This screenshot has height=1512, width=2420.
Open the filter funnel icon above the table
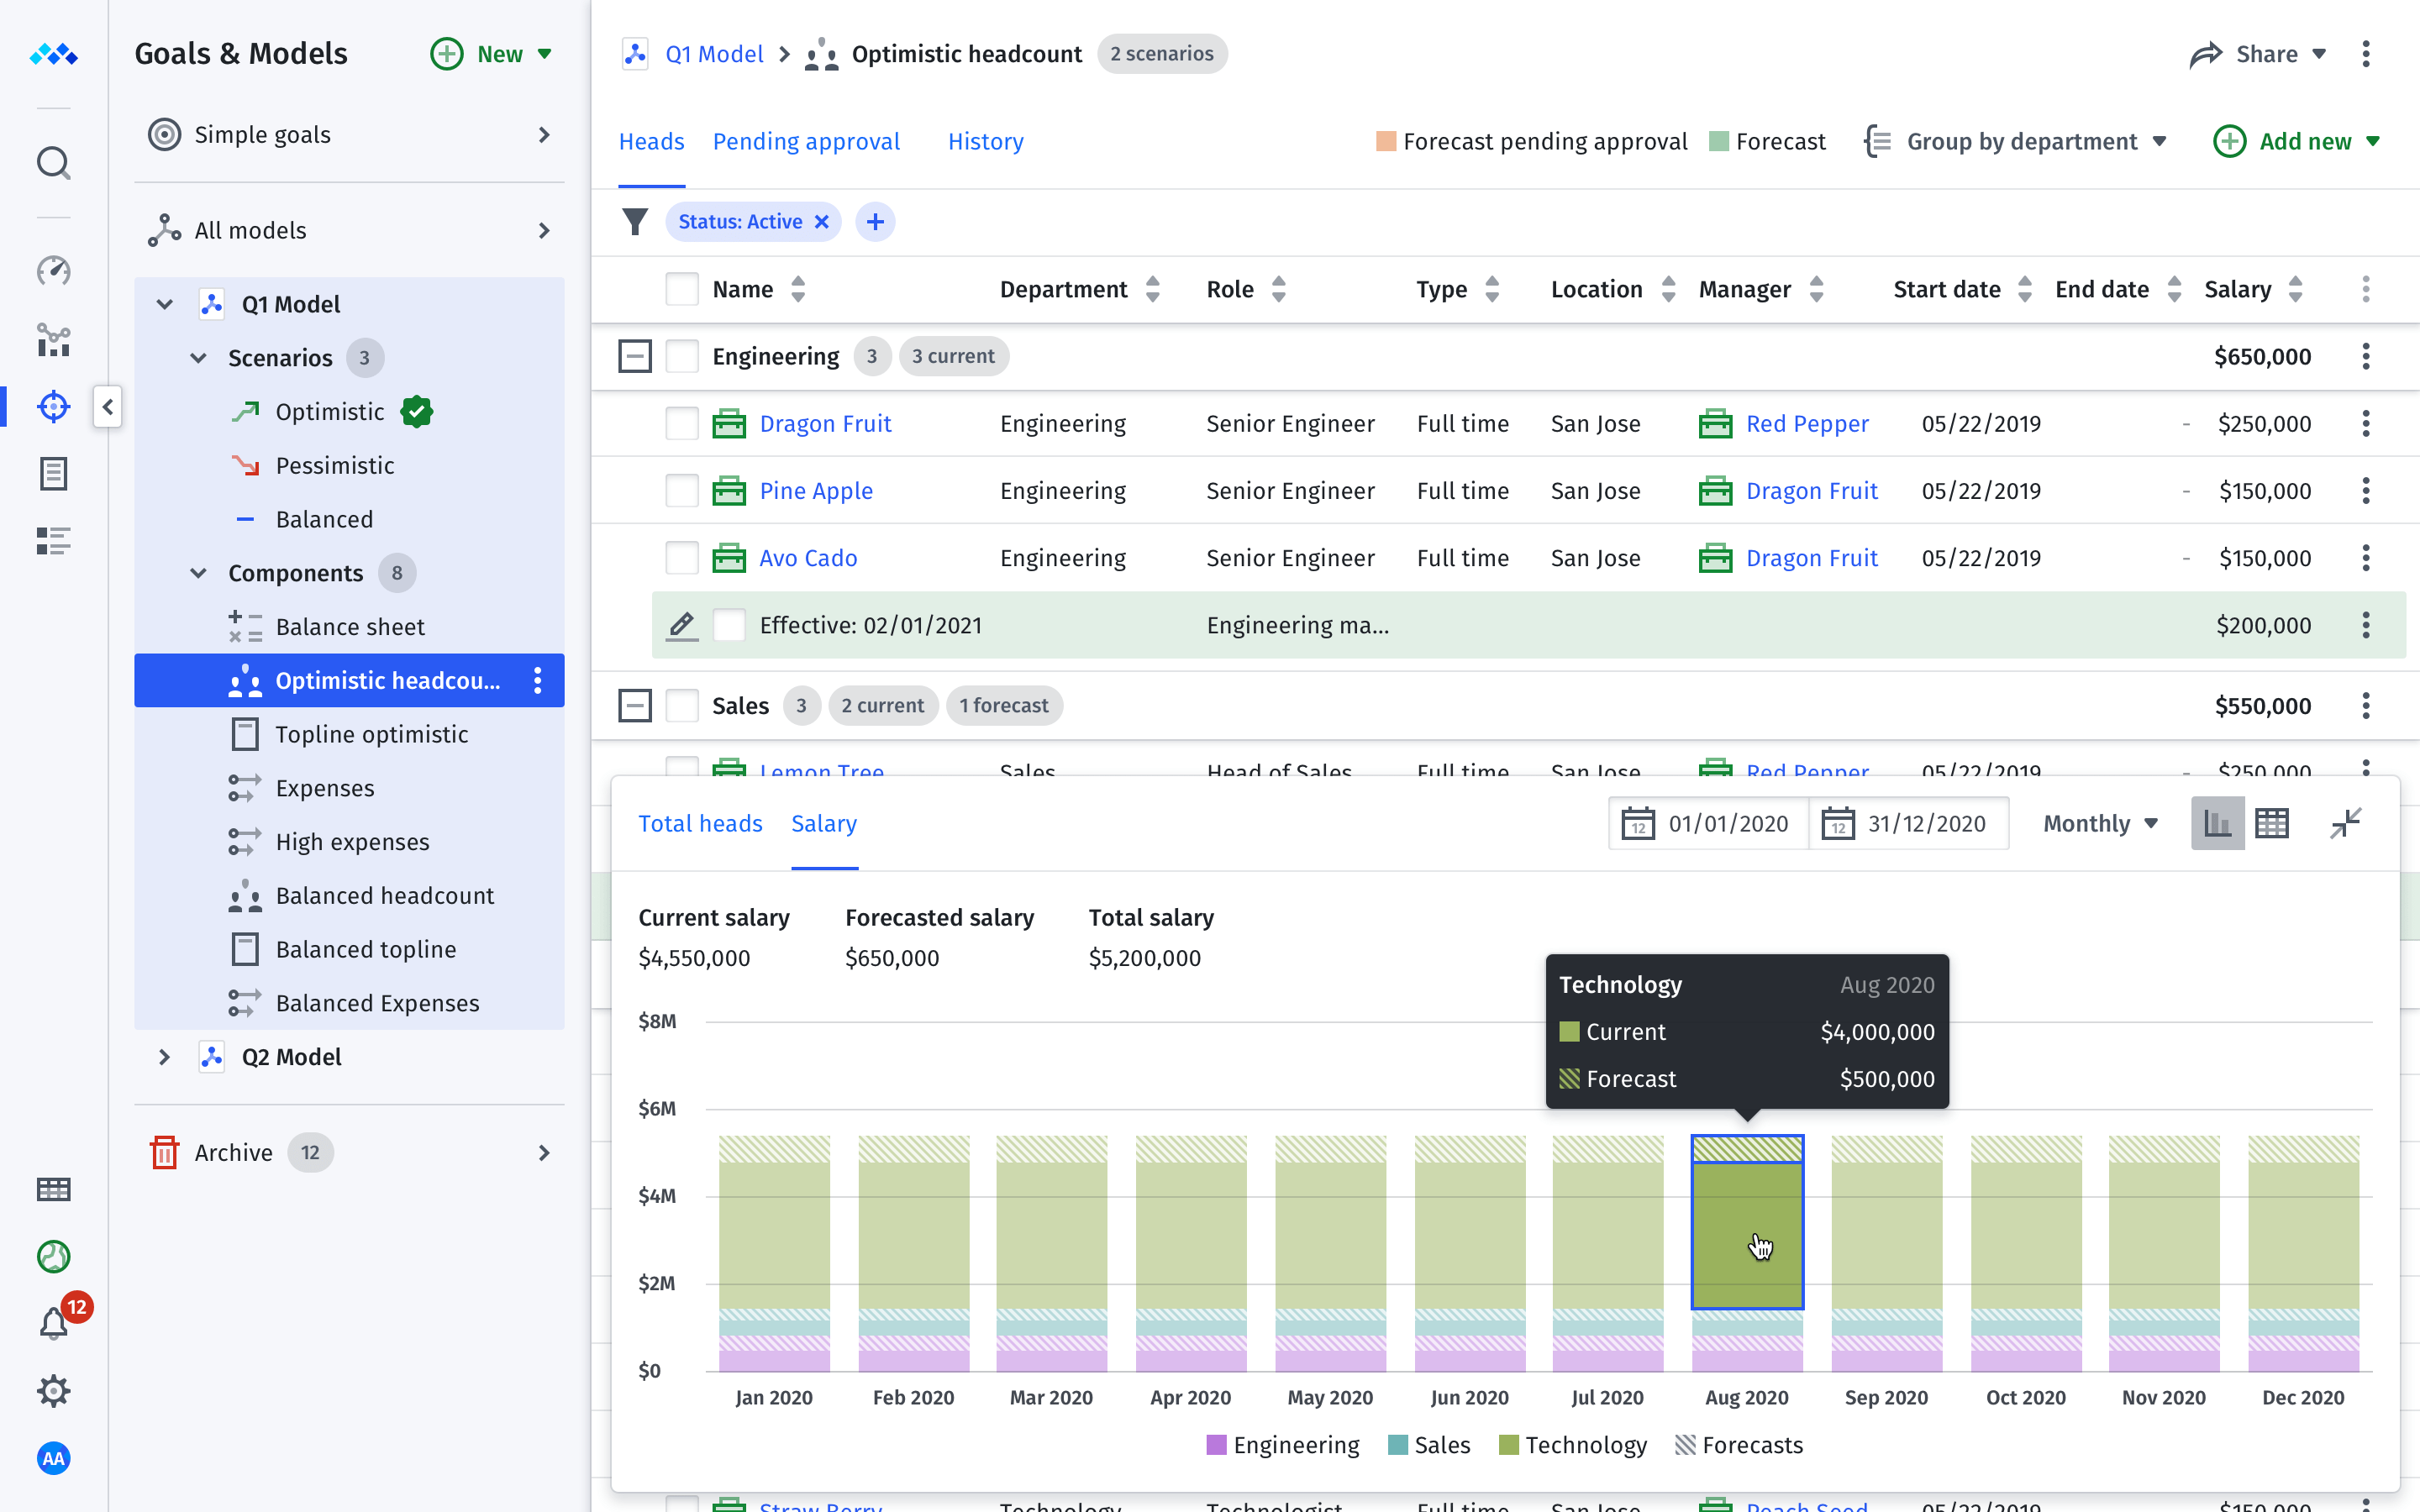point(636,221)
